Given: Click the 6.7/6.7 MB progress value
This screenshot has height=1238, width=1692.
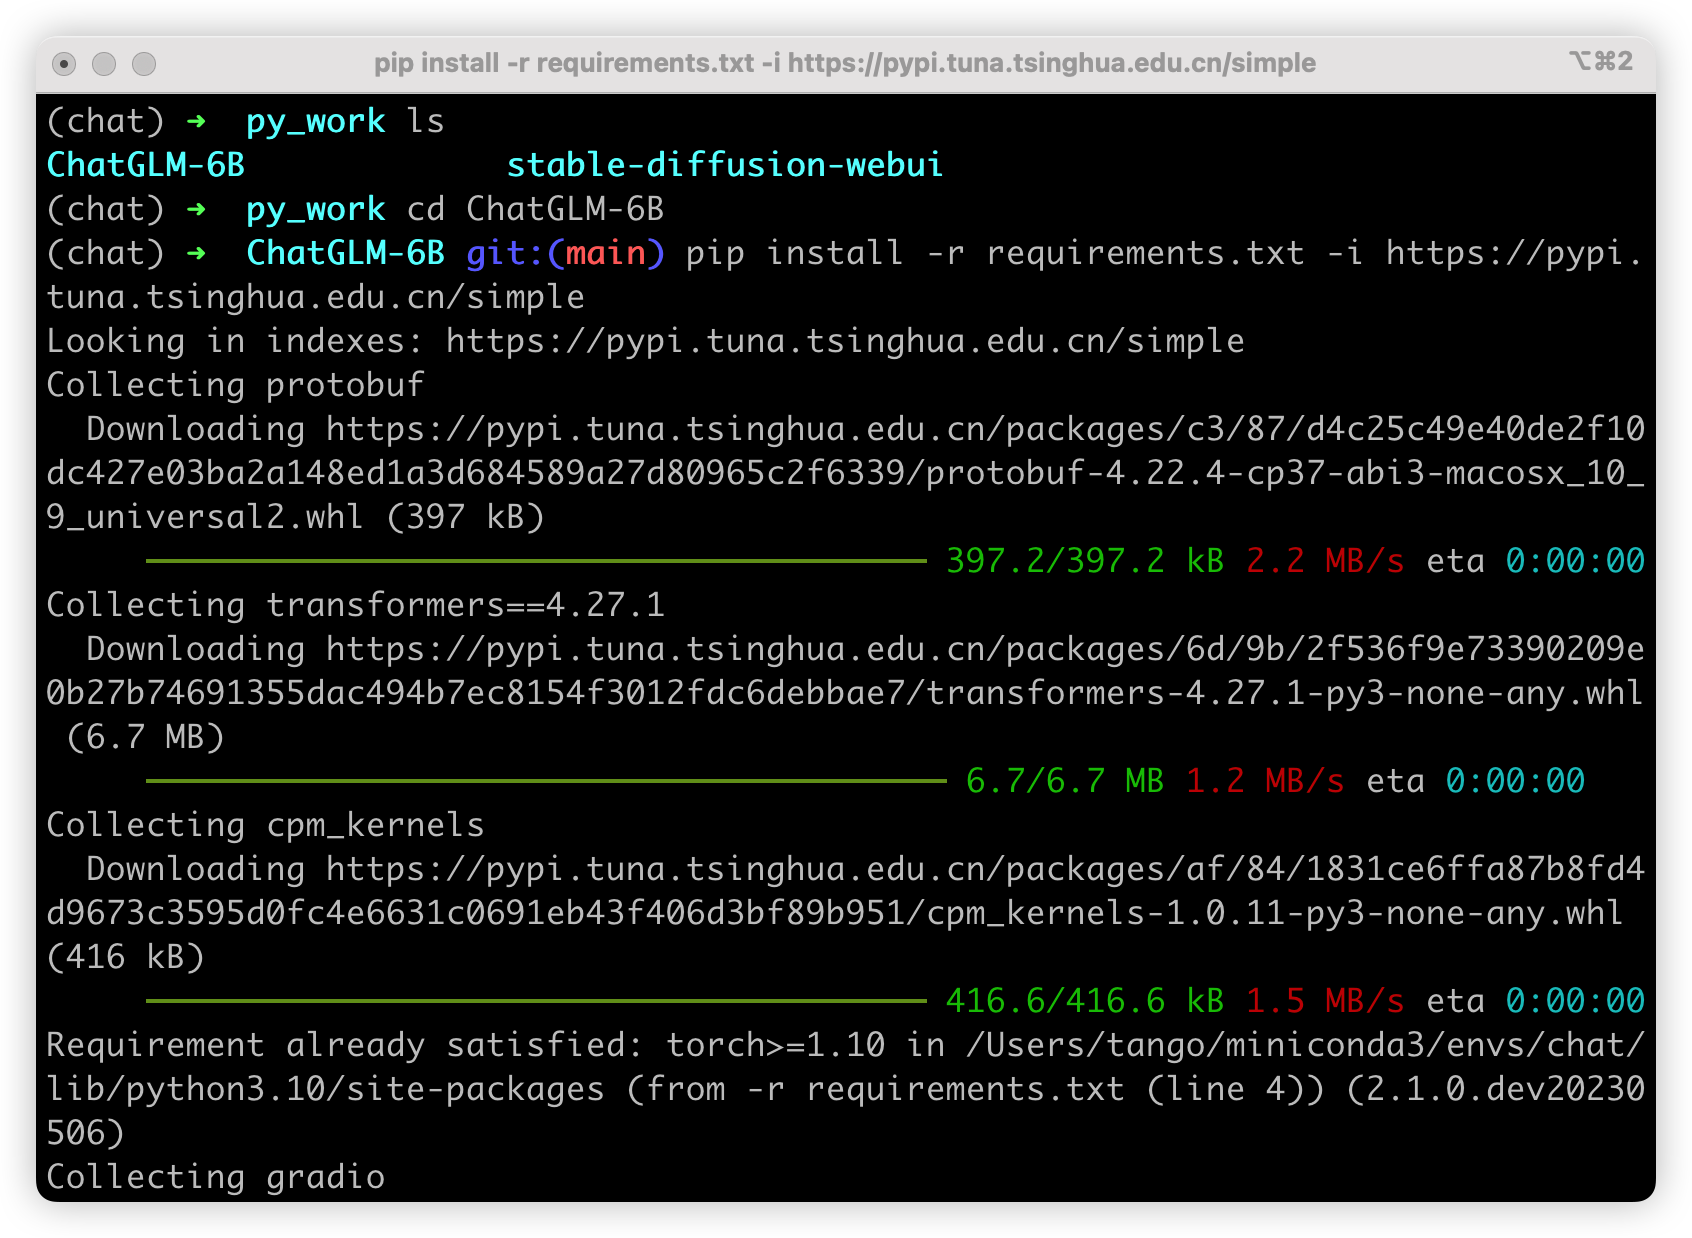Looking at the screenshot, I should click(x=1065, y=781).
